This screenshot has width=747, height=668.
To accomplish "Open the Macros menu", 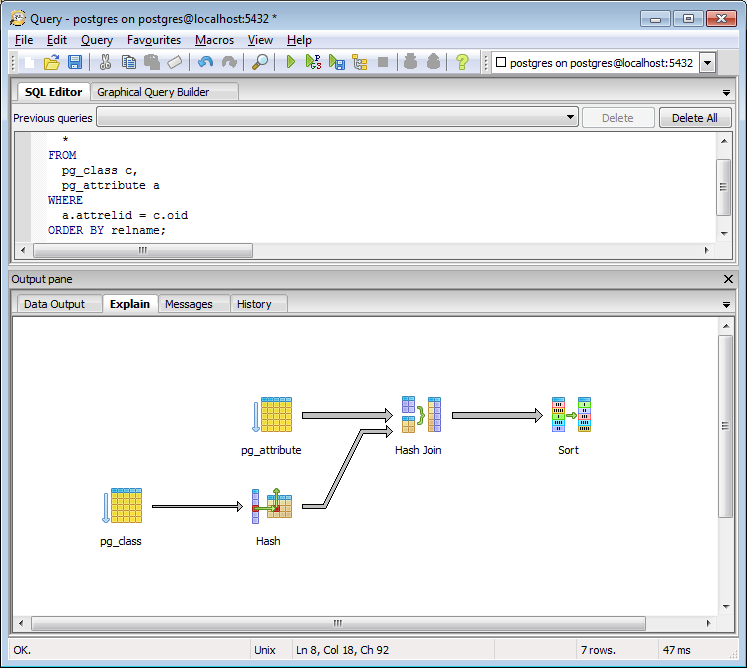I will tap(214, 40).
